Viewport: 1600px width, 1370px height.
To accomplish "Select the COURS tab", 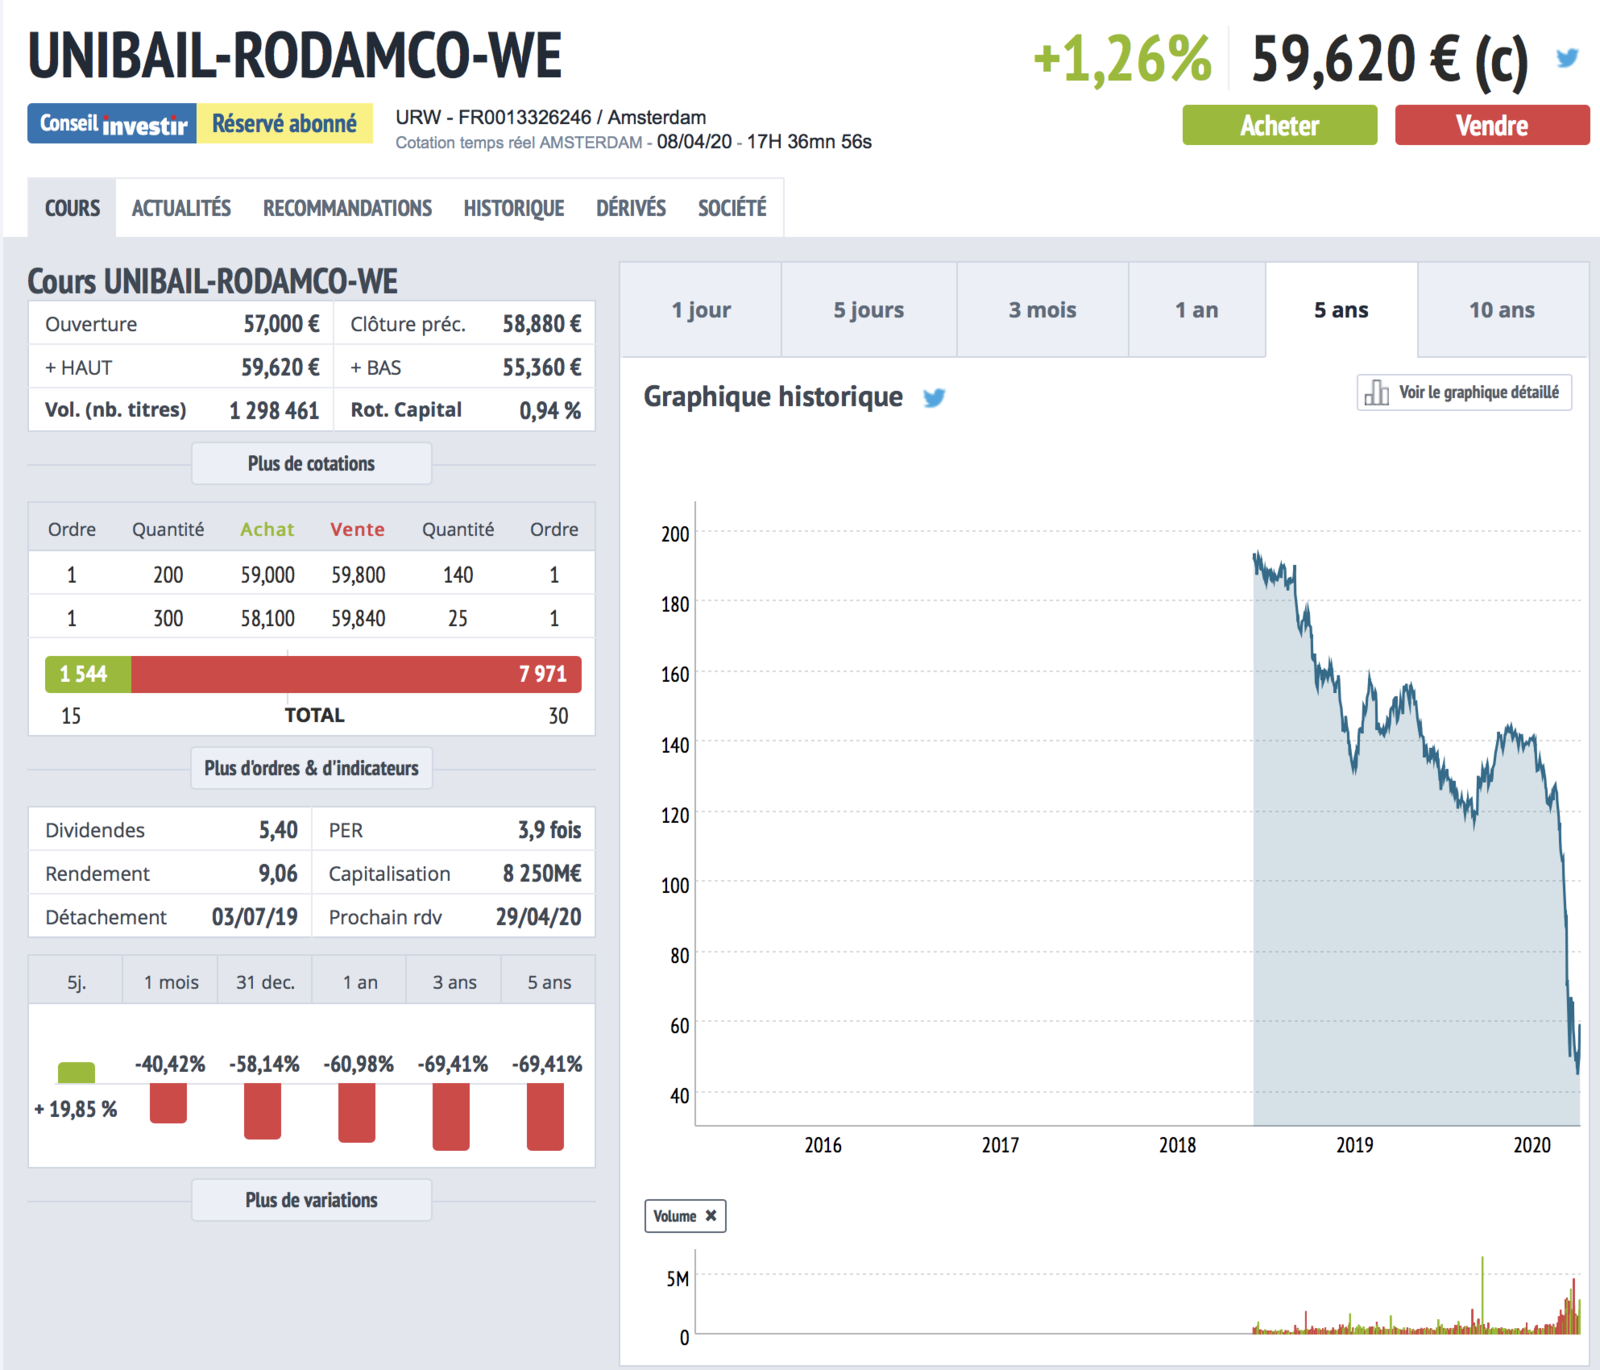I will click(72, 208).
